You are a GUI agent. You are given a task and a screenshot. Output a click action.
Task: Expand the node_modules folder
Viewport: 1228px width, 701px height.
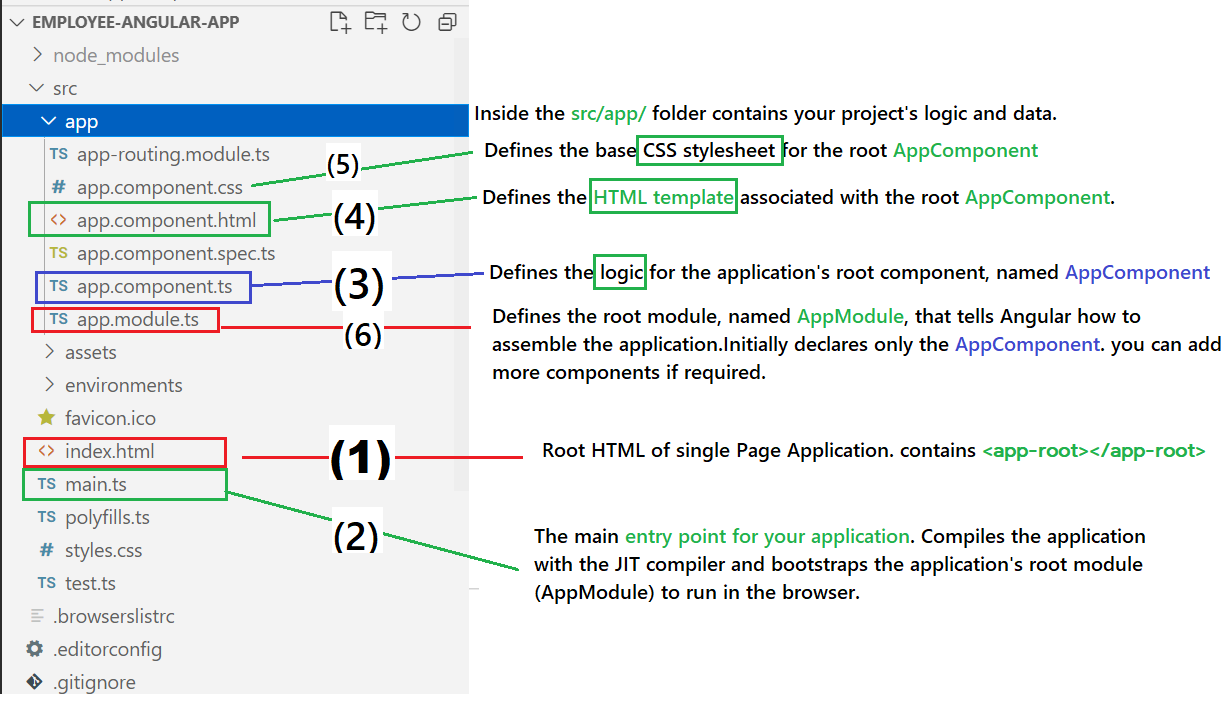[x=38, y=55]
